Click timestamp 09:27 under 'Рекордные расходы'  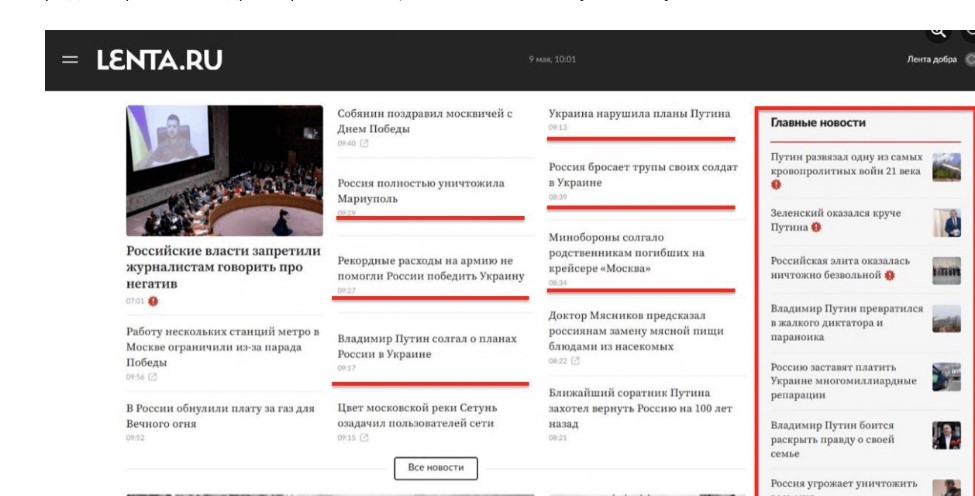point(346,290)
